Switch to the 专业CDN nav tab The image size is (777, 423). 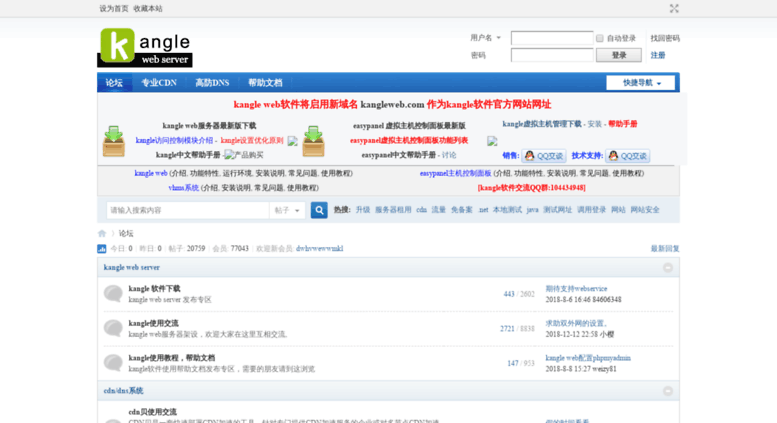159,83
